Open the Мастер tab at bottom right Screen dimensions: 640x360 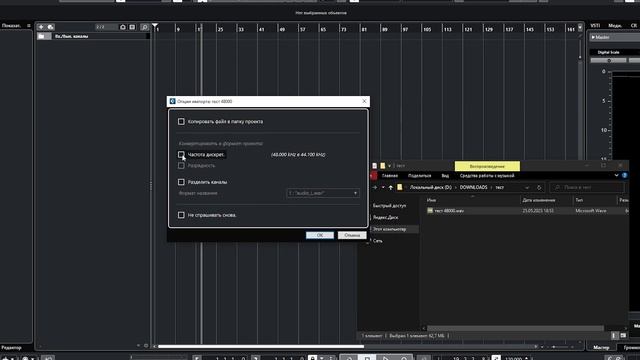click(x=601, y=347)
